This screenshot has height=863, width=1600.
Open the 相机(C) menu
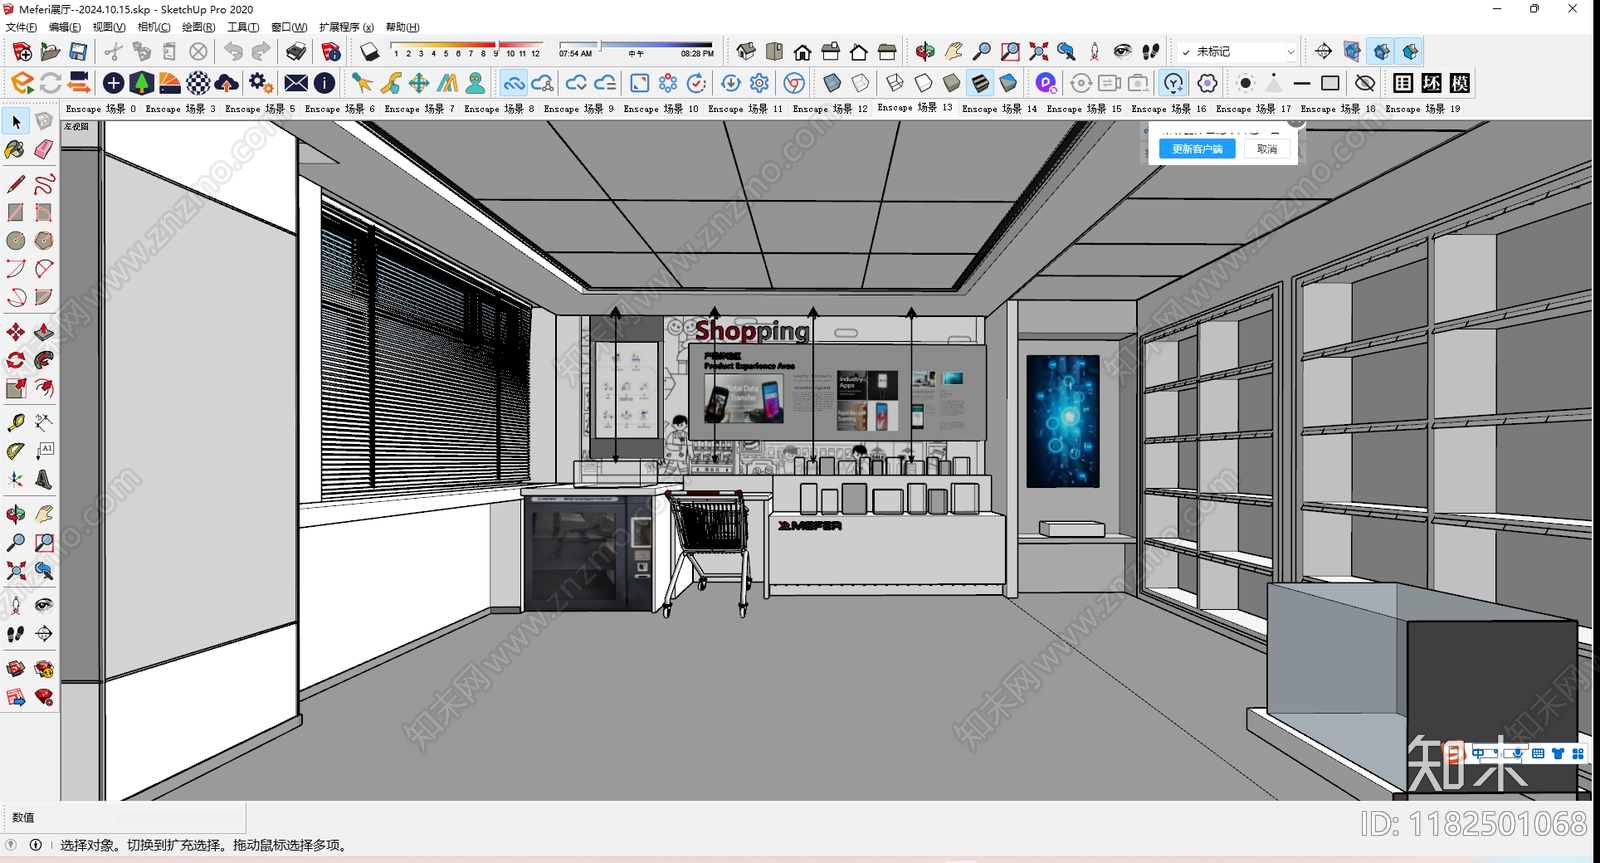pyautogui.click(x=154, y=27)
